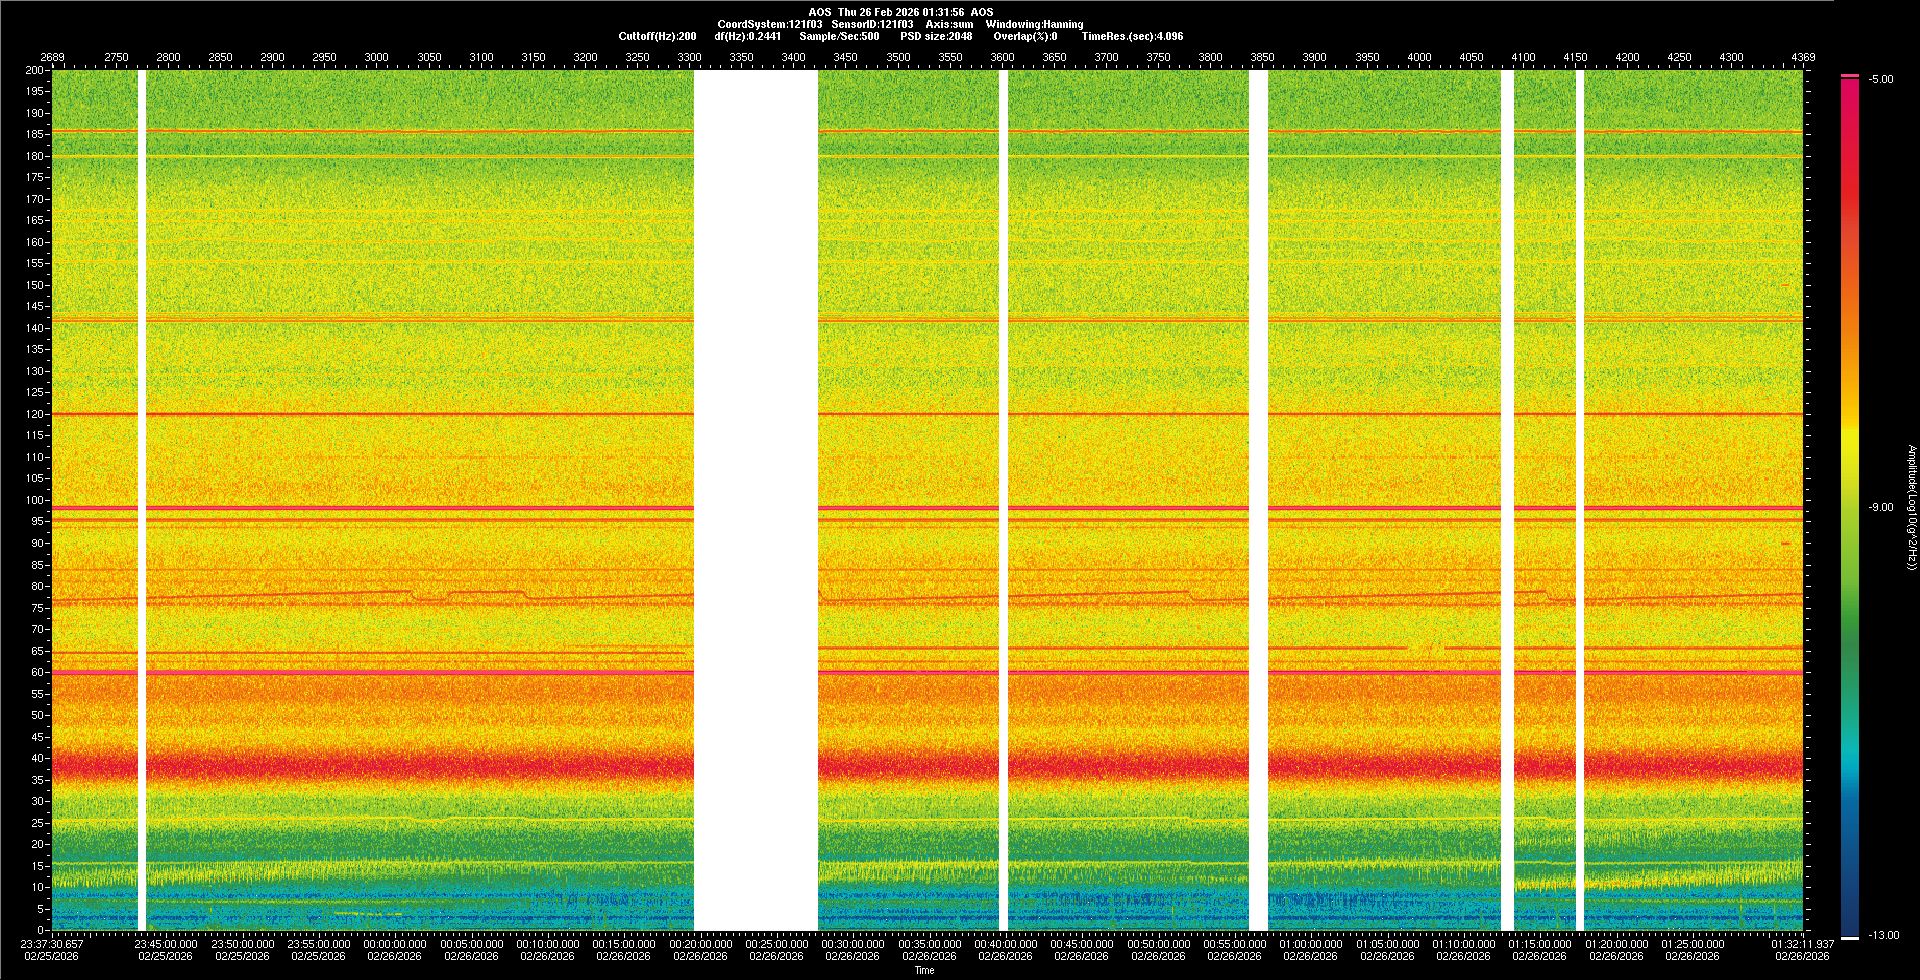Image resolution: width=1920 pixels, height=980 pixels.
Task: Select the Windowing:Hanning parameter text
Action: 1034,24
